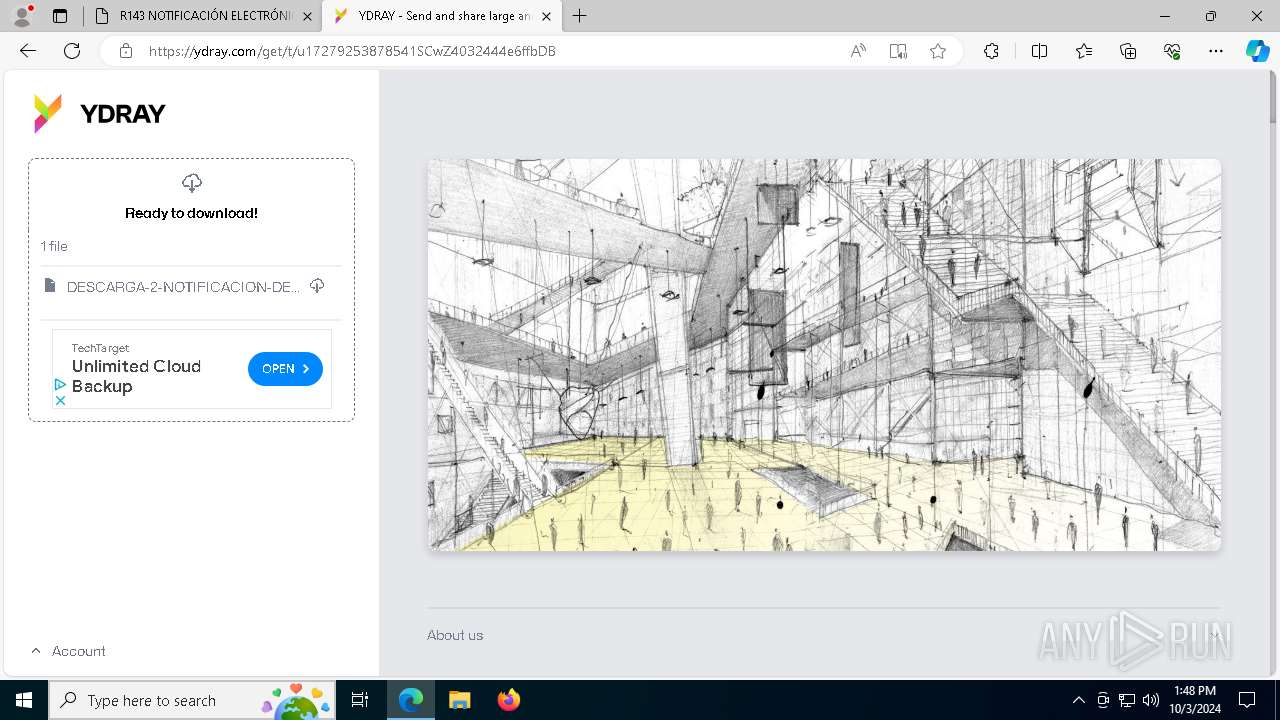The image size is (1280, 720).
Task: Open Microsoft Edge from taskbar
Action: click(411, 700)
